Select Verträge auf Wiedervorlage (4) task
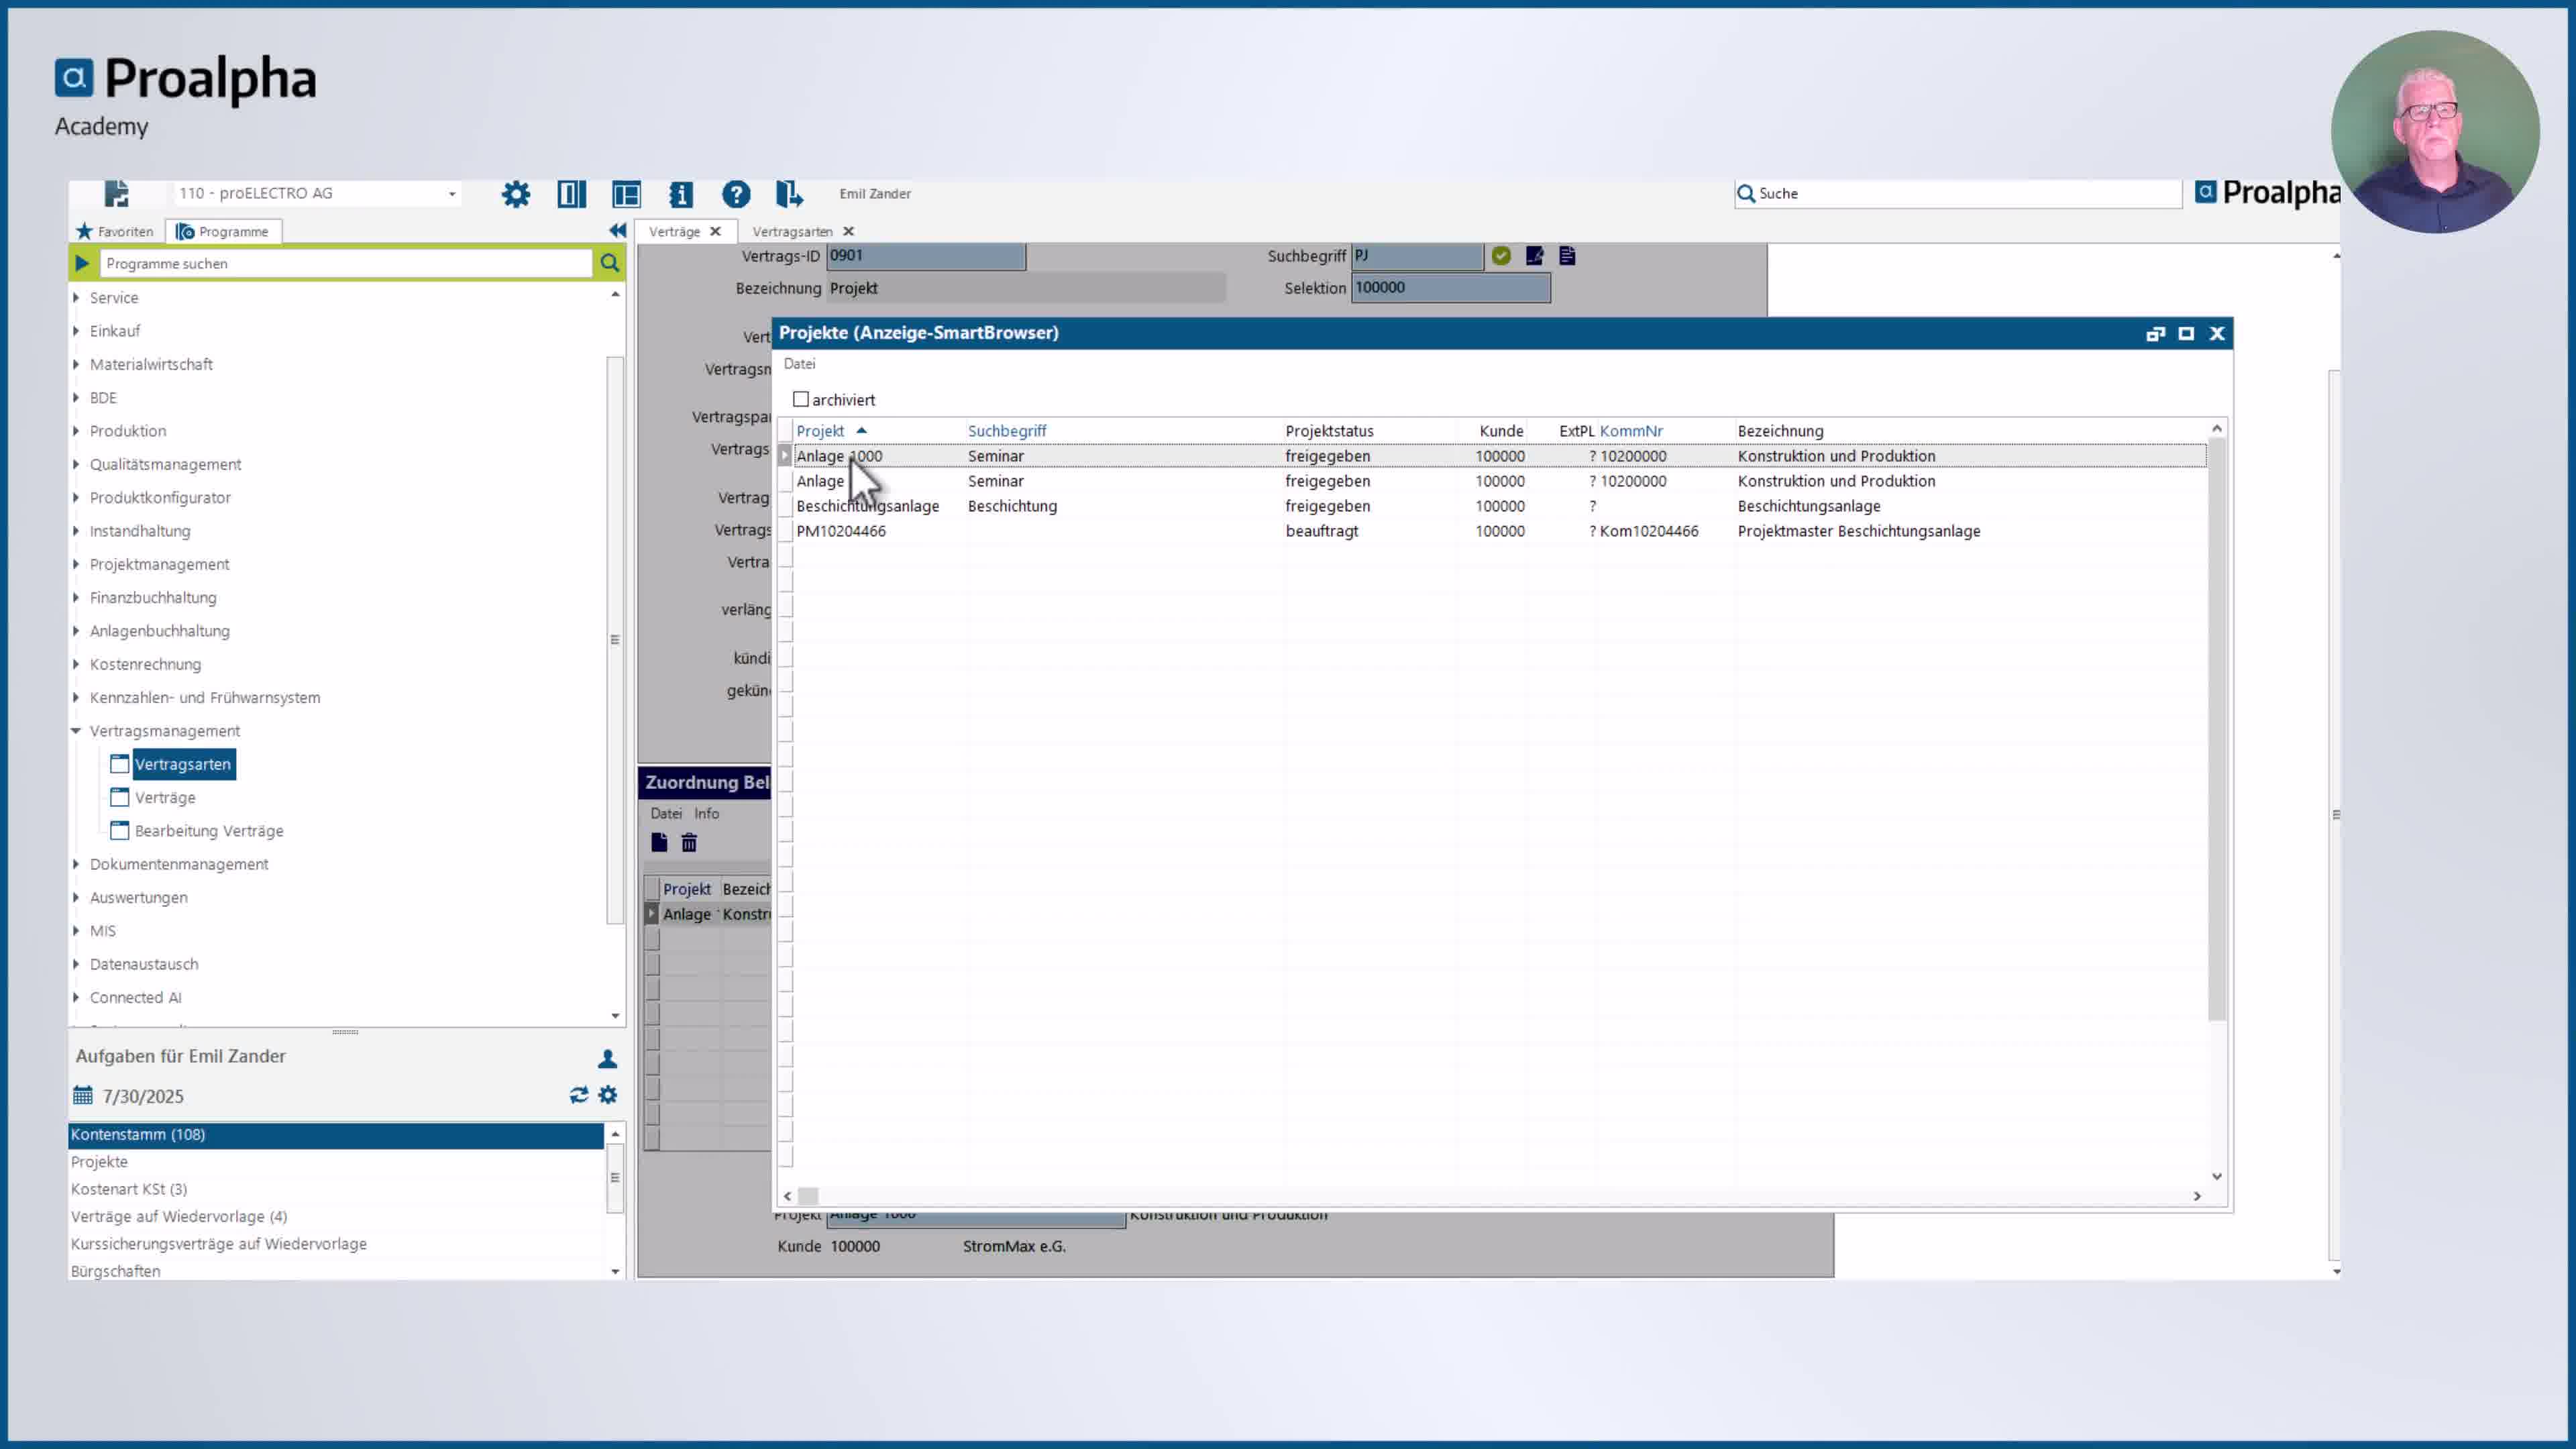The height and width of the screenshot is (1449, 2576). [179, 1216]
